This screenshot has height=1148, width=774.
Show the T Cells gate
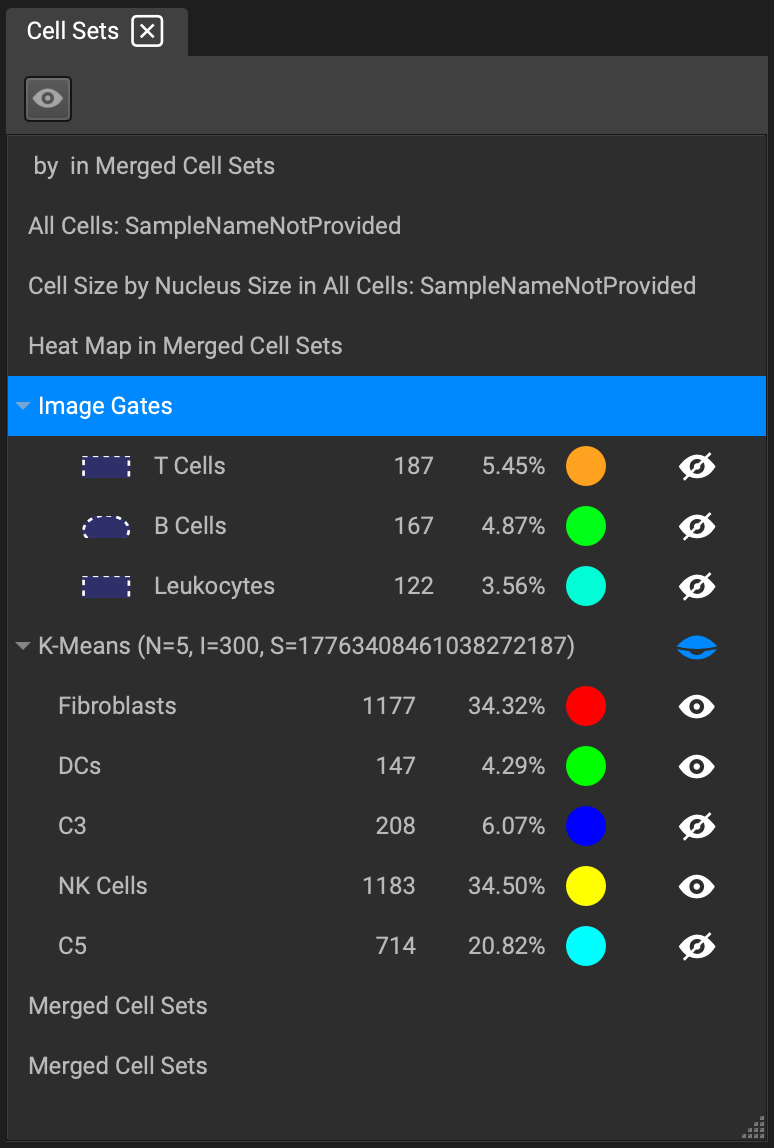[x=696, y=466]
